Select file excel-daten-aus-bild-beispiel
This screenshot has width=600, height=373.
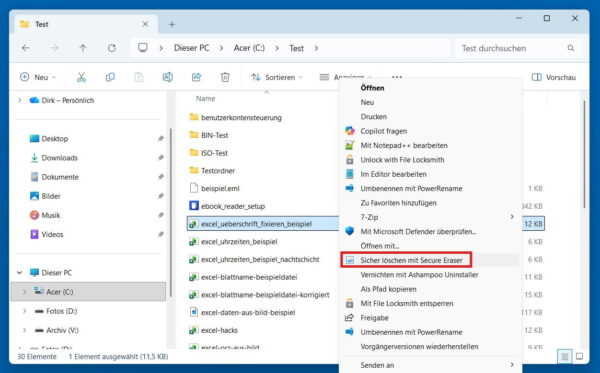coord(248,312)
